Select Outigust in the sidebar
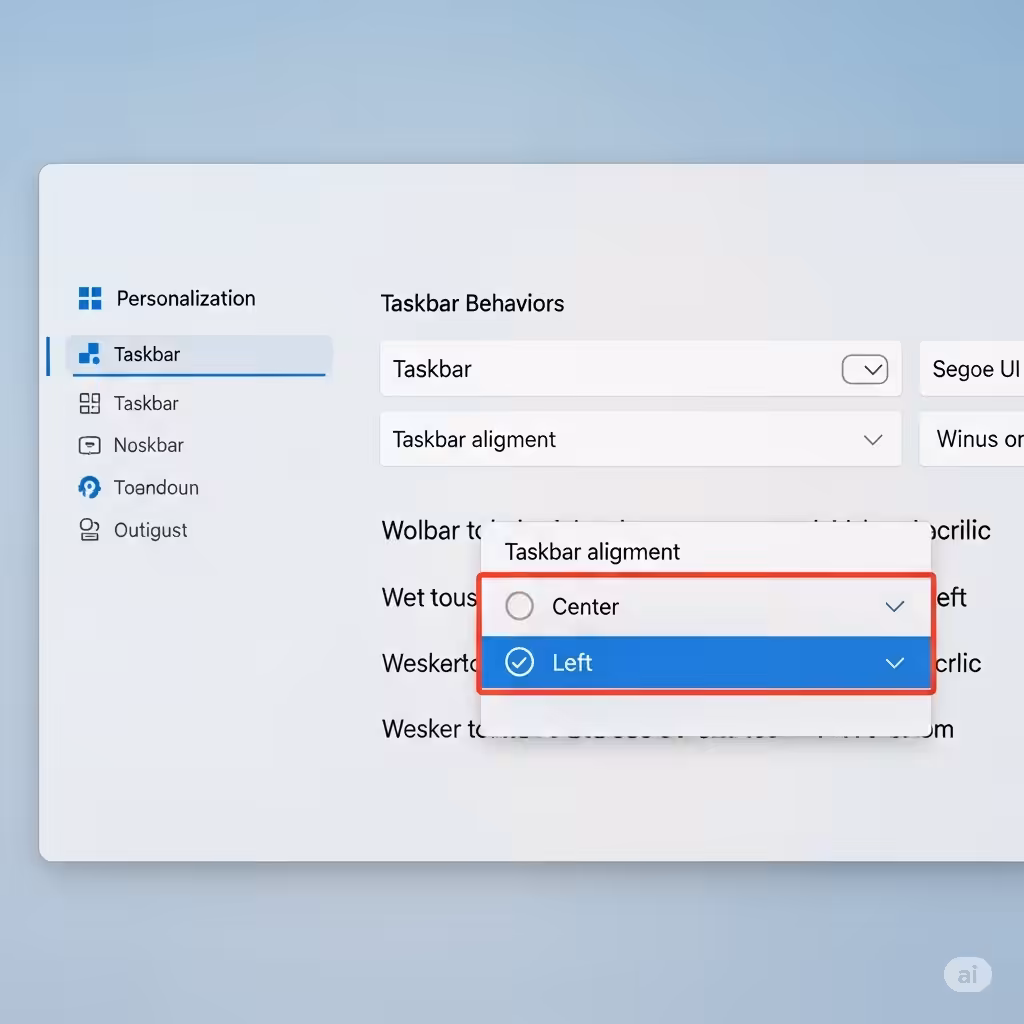 coord(150,530)
